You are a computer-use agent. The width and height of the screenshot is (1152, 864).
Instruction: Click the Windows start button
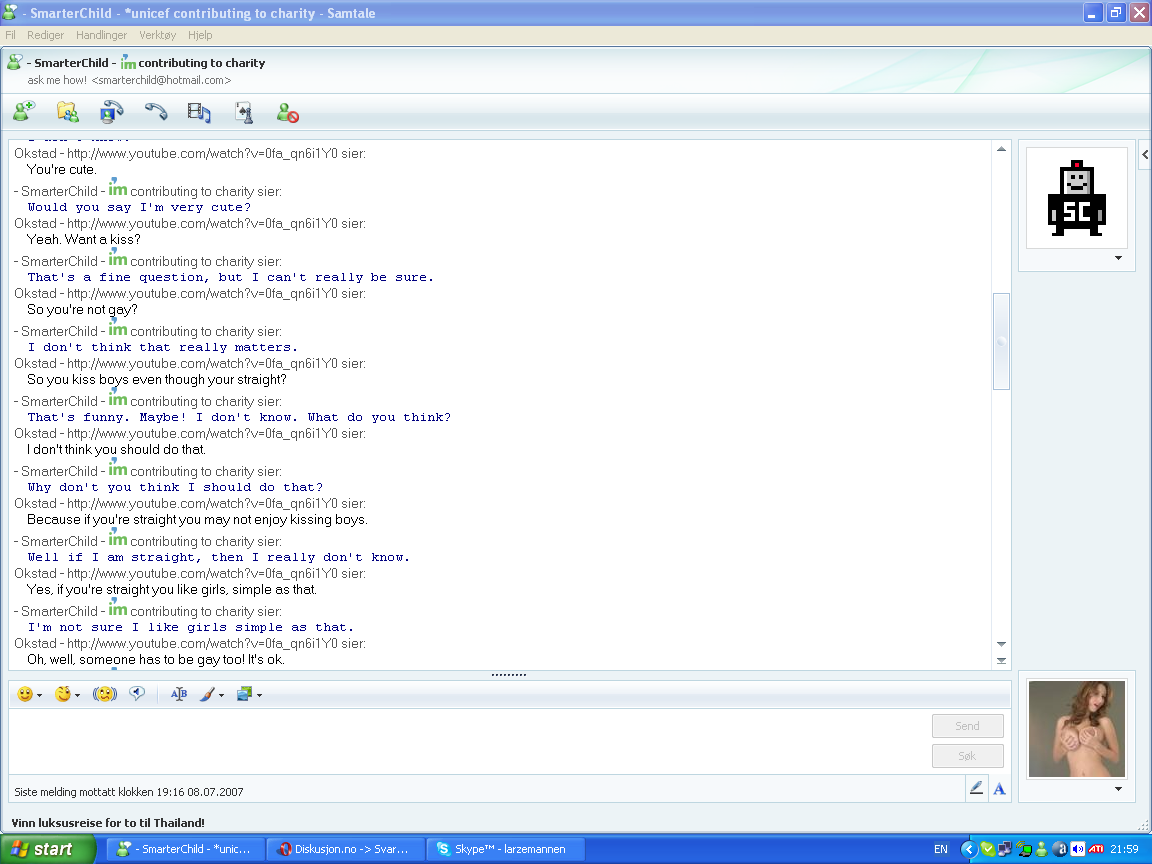coord(48,849)
